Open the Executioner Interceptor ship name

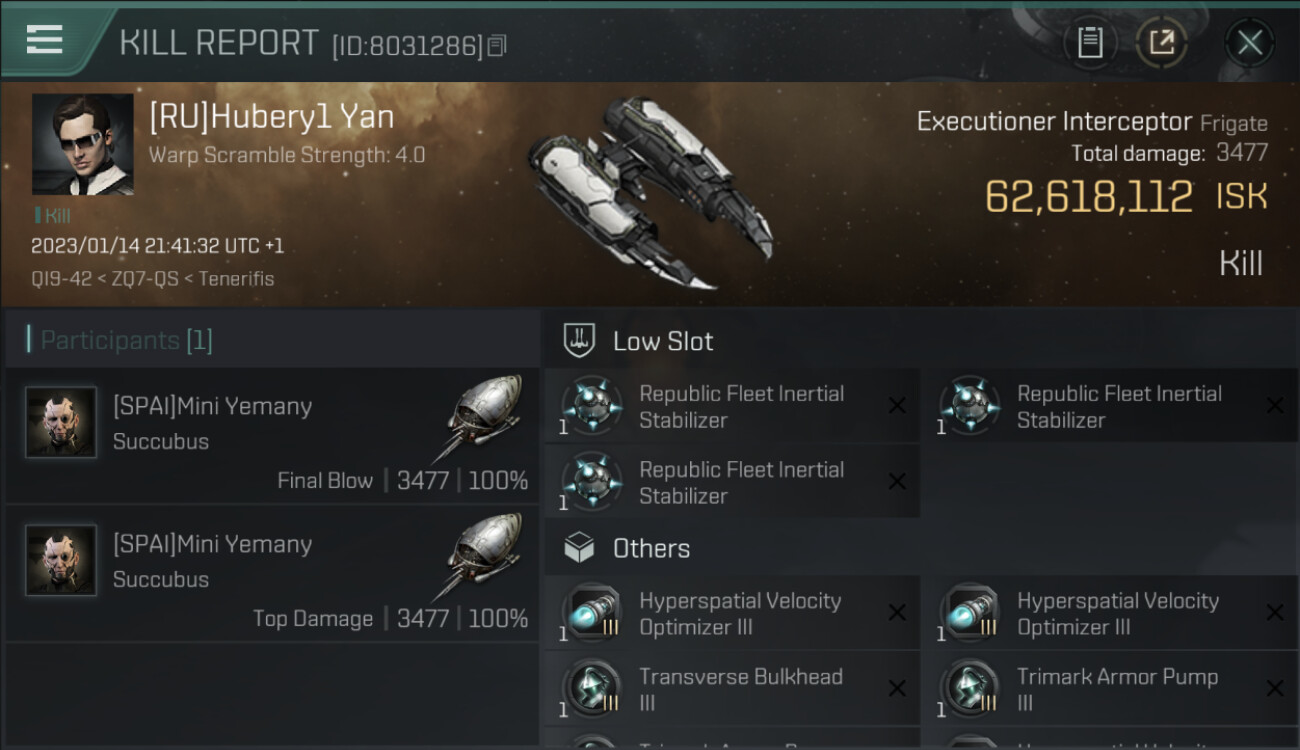[1054, 122]
